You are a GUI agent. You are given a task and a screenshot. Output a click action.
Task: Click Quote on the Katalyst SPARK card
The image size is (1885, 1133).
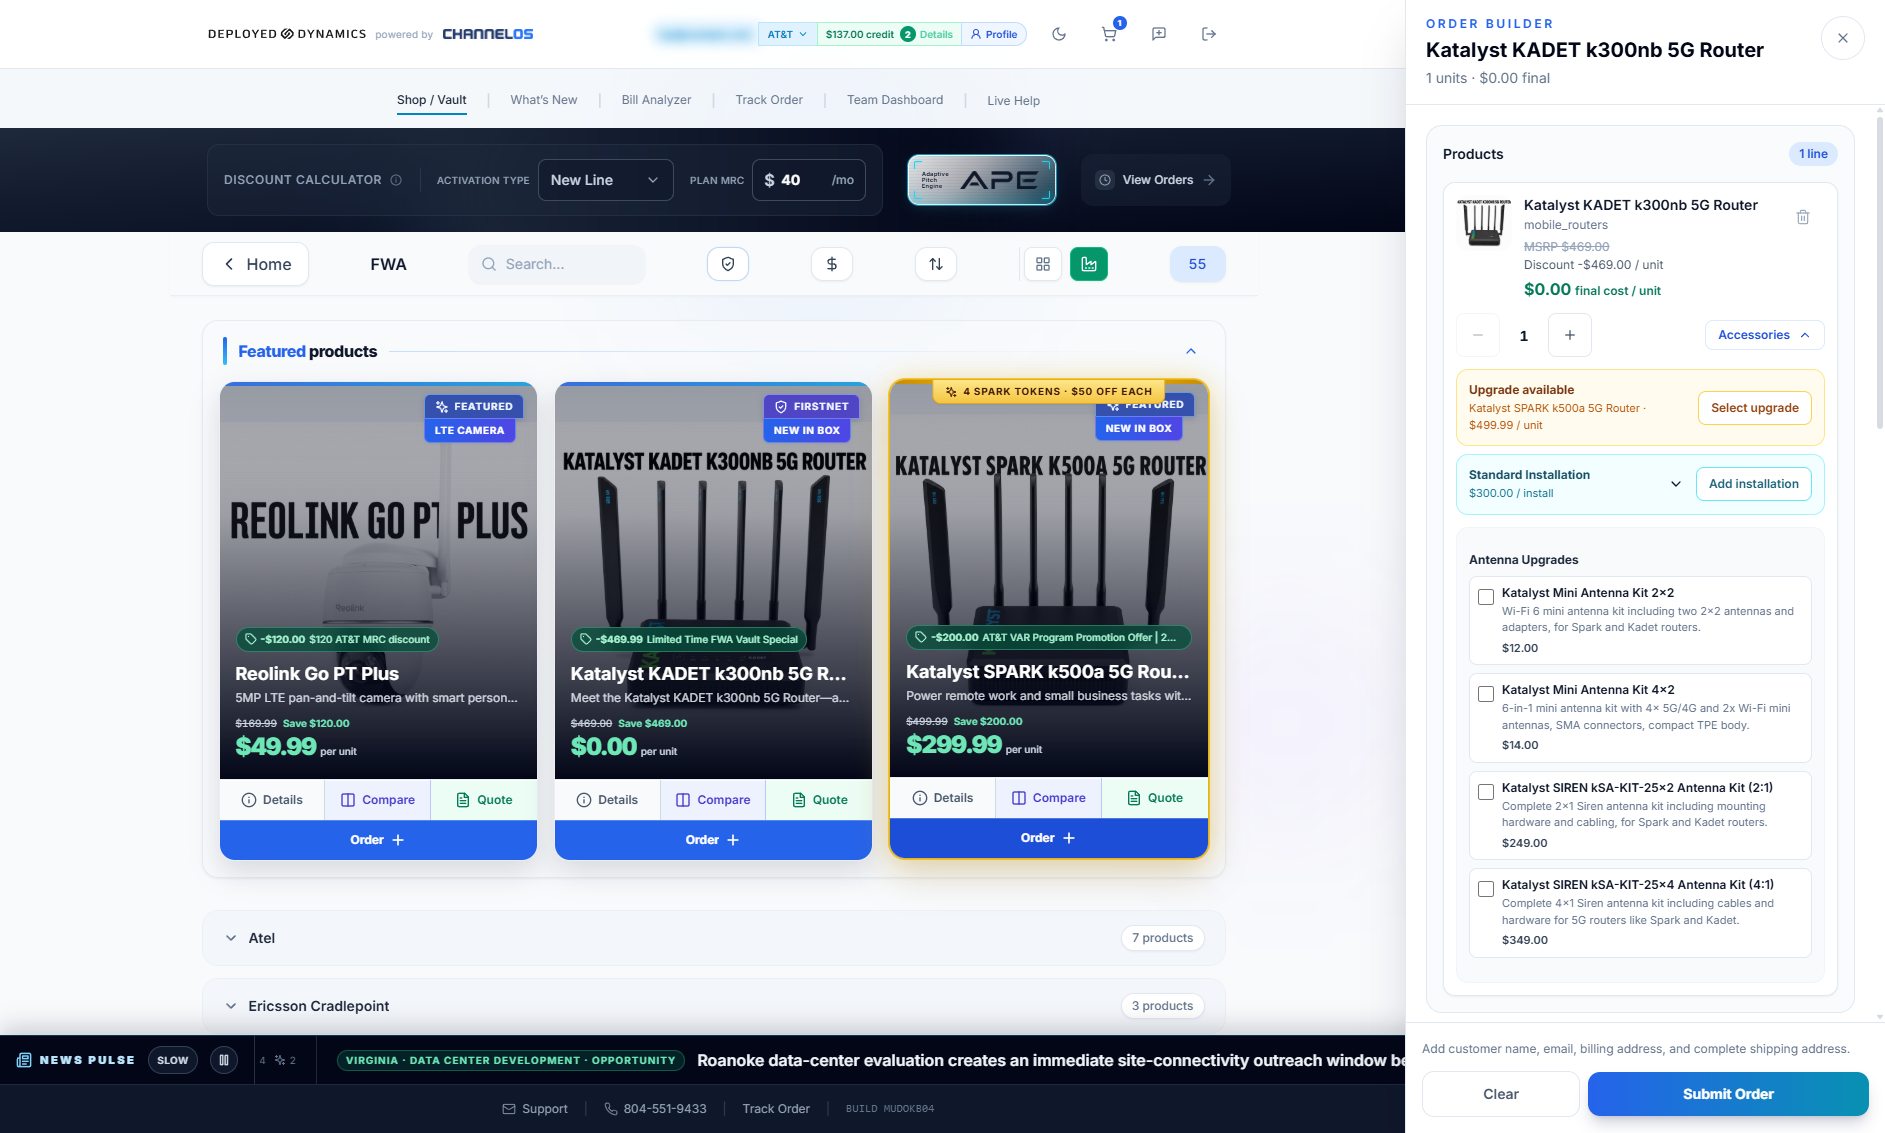pos(1155,798)
